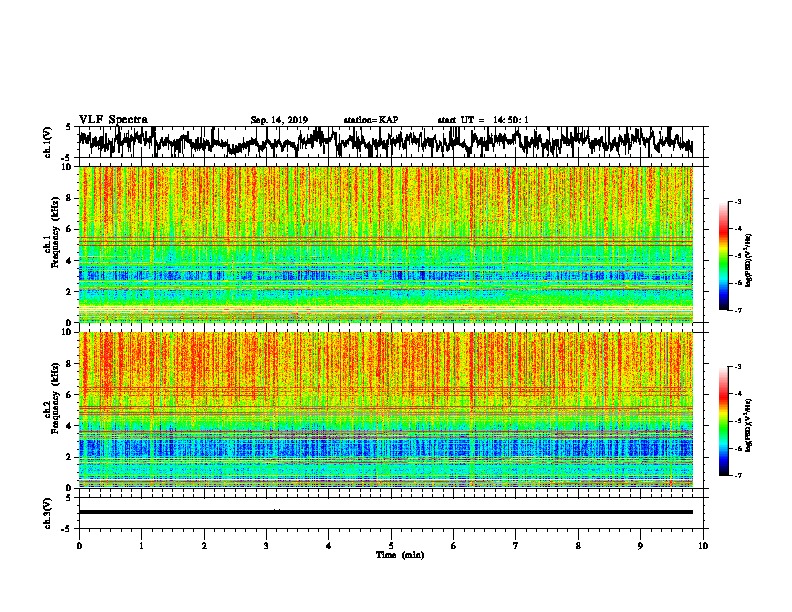Click the "-3" label on ch.1 color bar
Screen dimensions: 792x612
[x=737, y=201]
